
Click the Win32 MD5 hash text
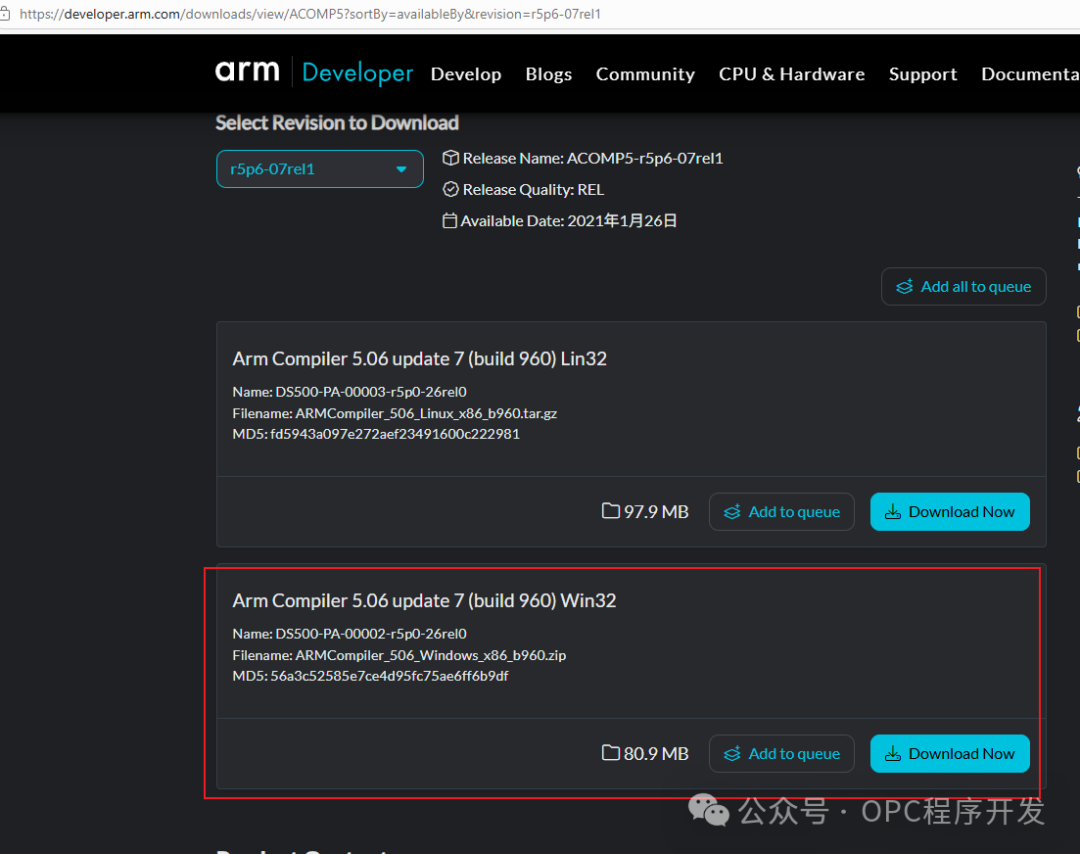pos(389,676)
